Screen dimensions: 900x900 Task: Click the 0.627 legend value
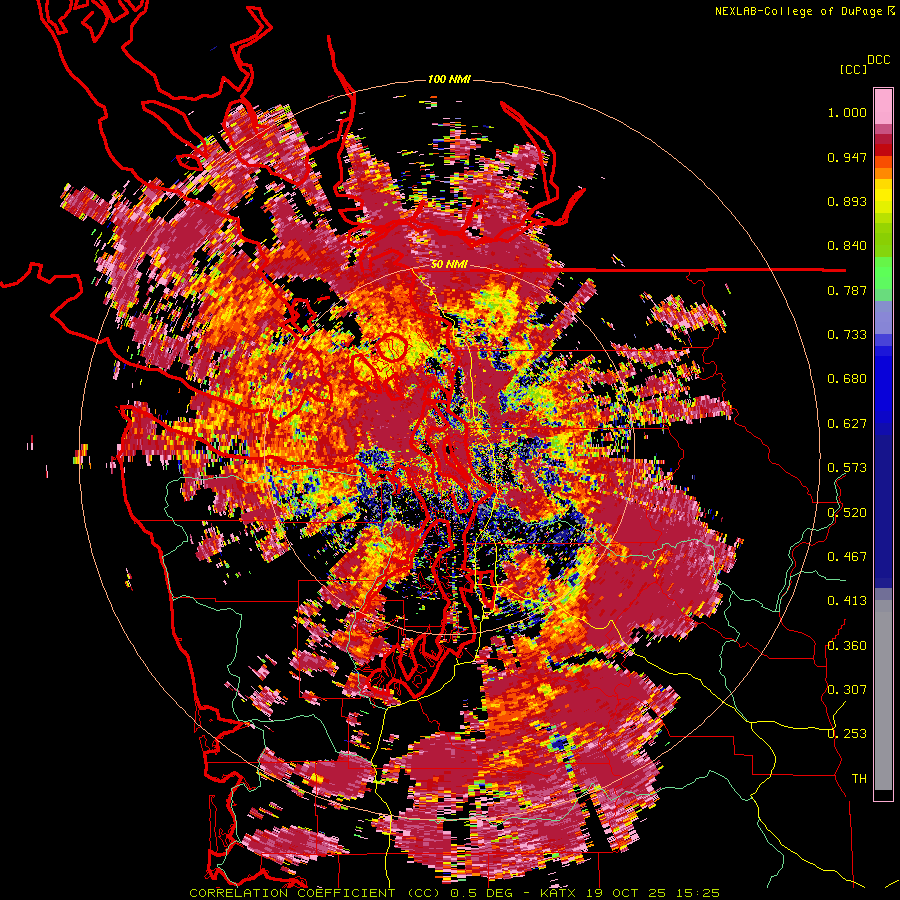pos(847,424)
